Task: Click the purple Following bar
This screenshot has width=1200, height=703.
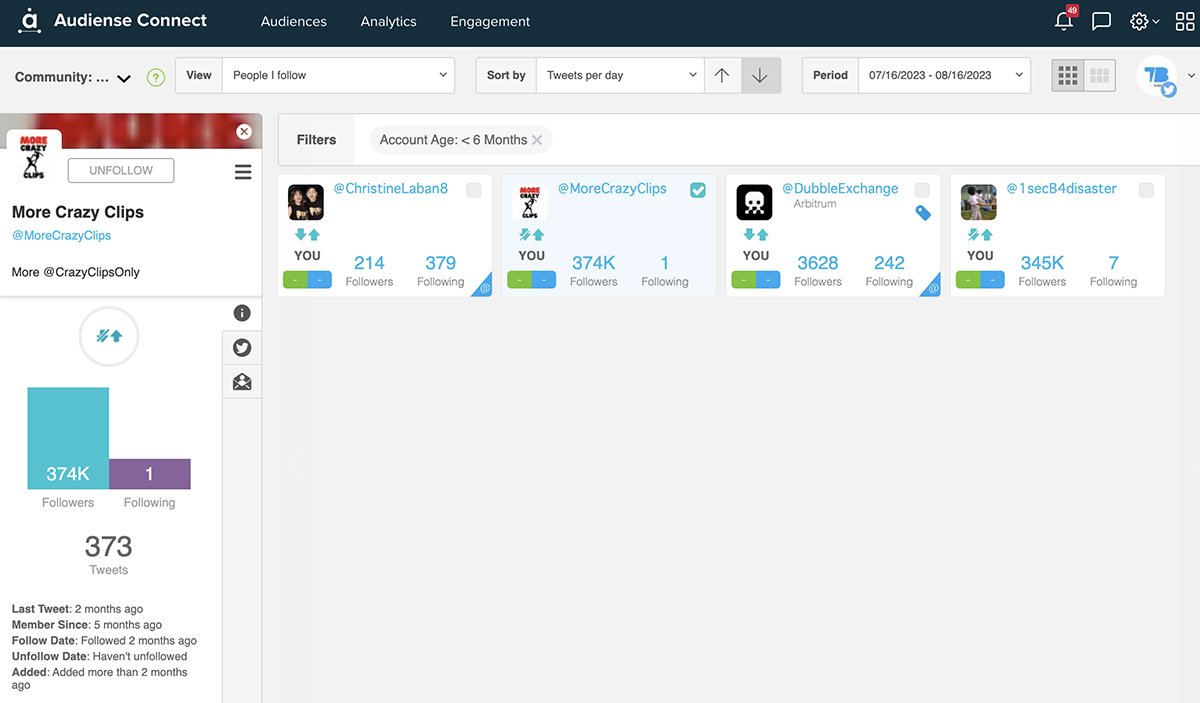Action: click(149, 474)
